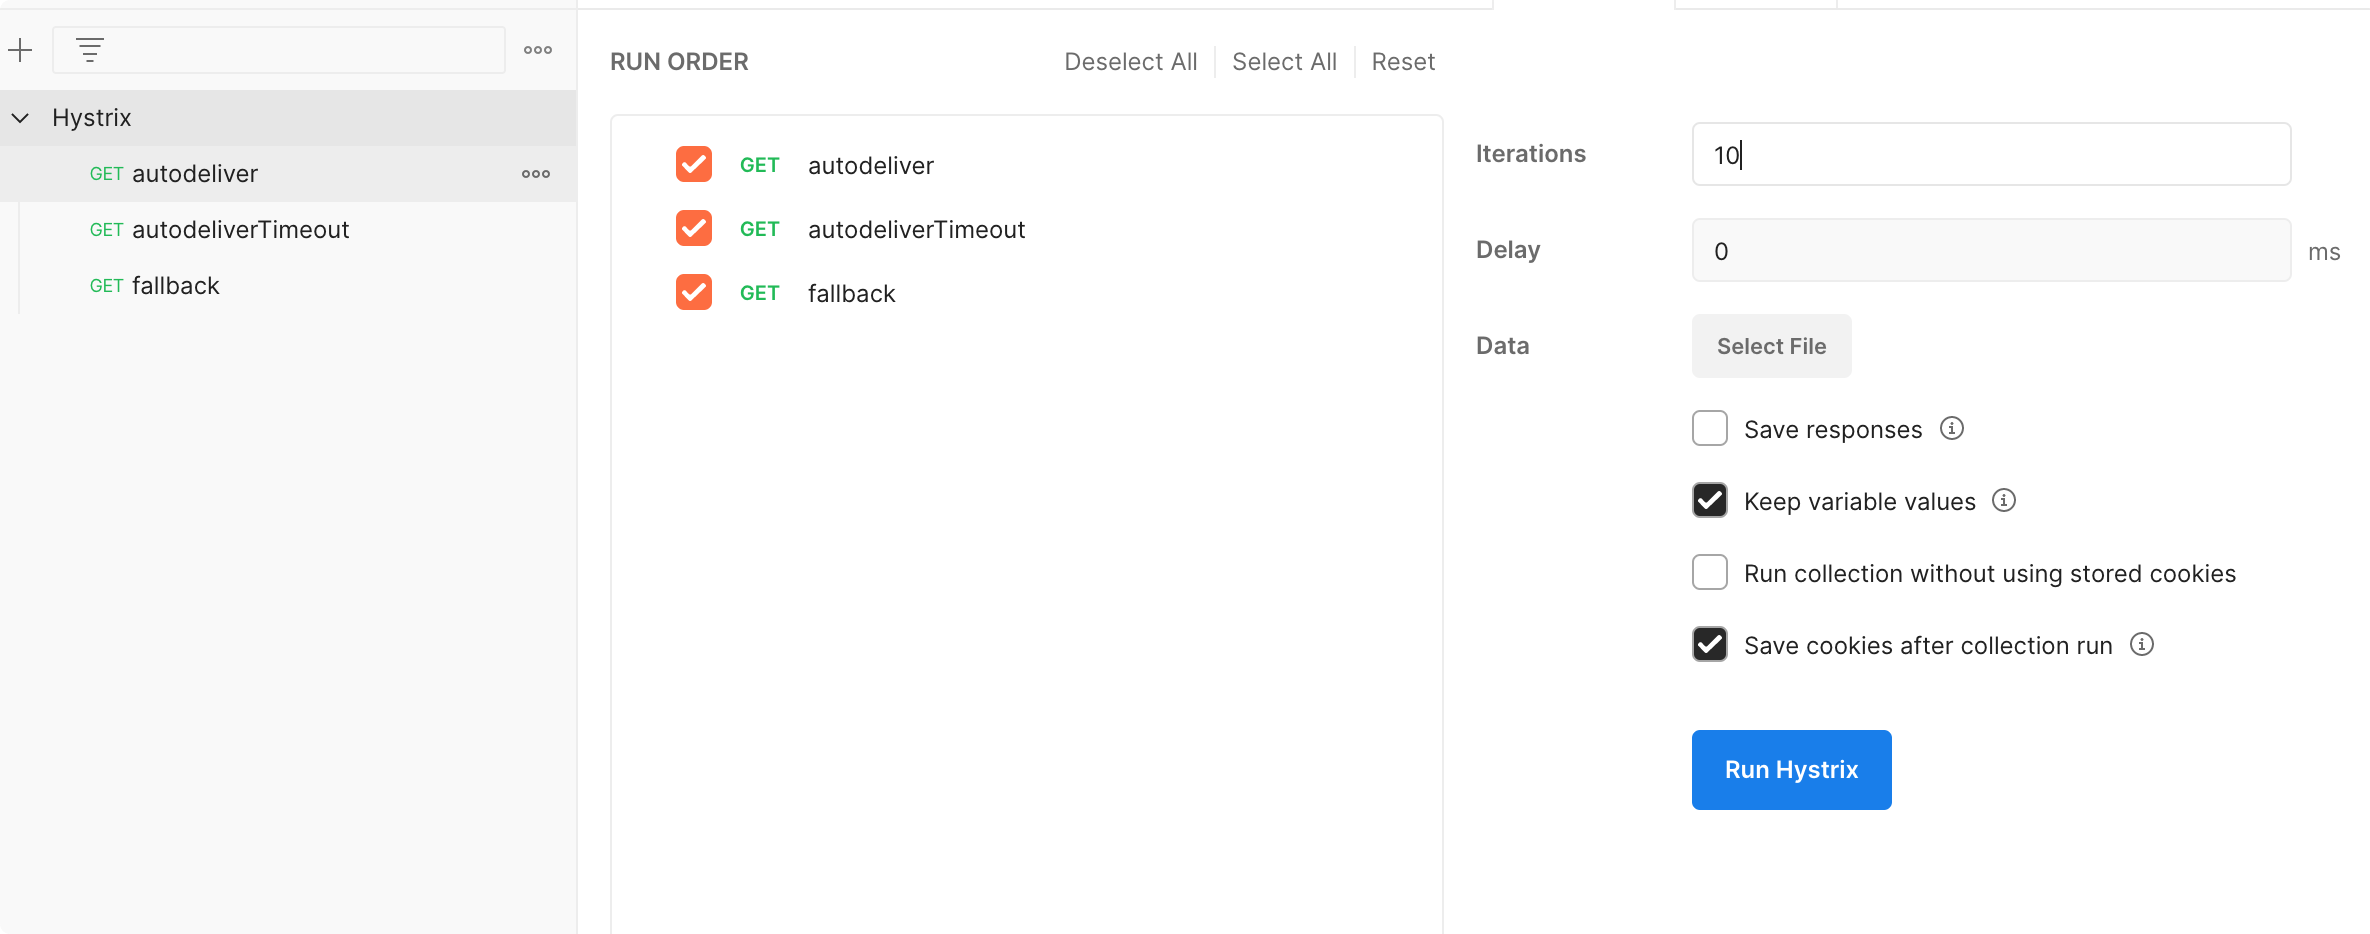Click the collection filter search field
Viewport: 2370px width, 934px height.
pyautogui.click(x=279, y=50)
